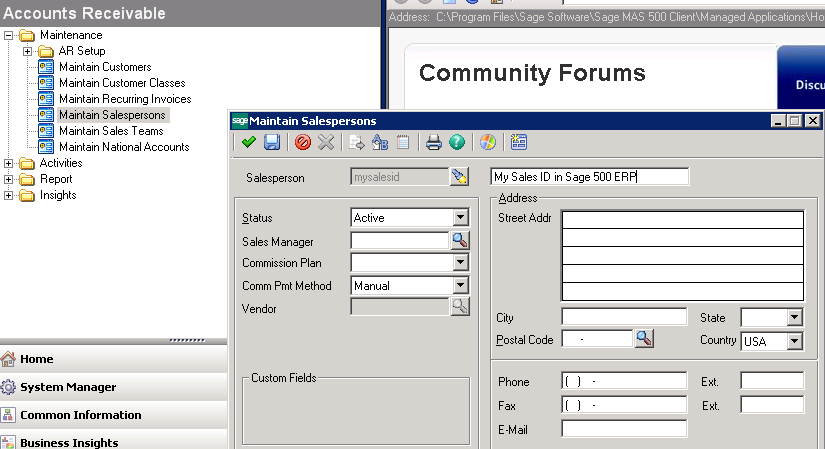825x449 pixels.
Task: Expand the Activities folder in tree
Action: 9,163
